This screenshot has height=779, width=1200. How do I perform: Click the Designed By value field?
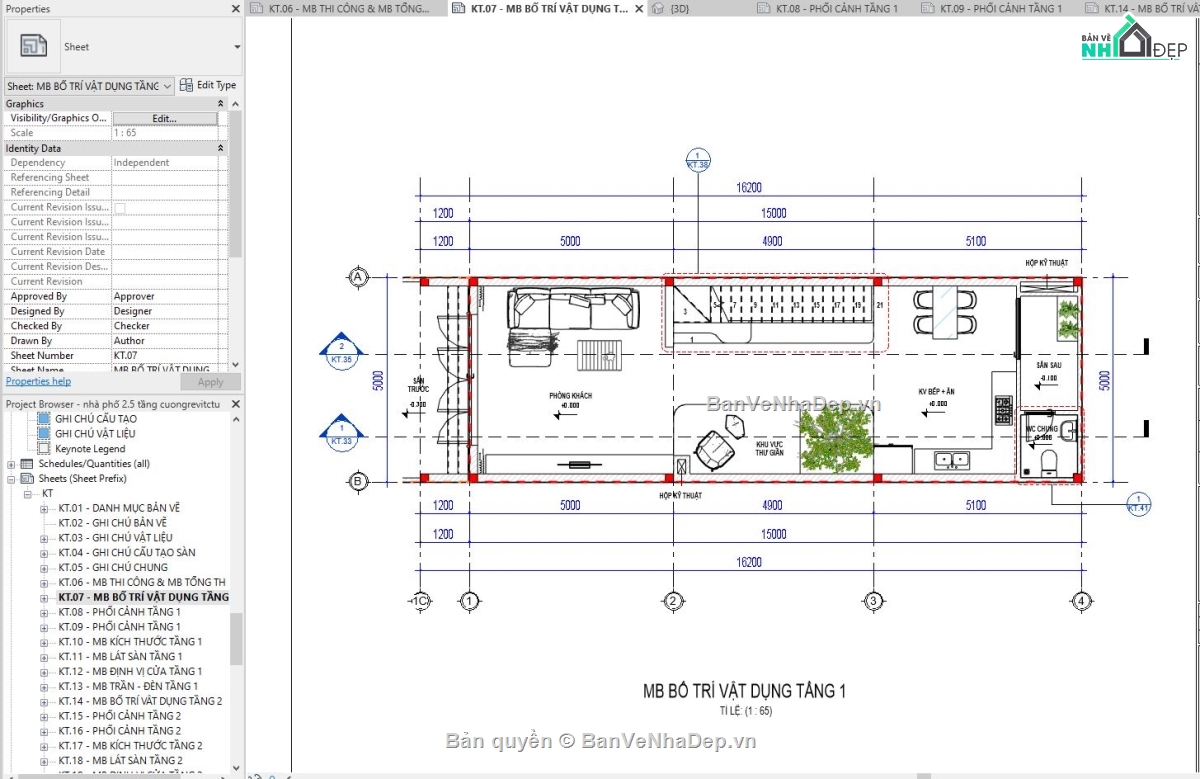(164, 311)
